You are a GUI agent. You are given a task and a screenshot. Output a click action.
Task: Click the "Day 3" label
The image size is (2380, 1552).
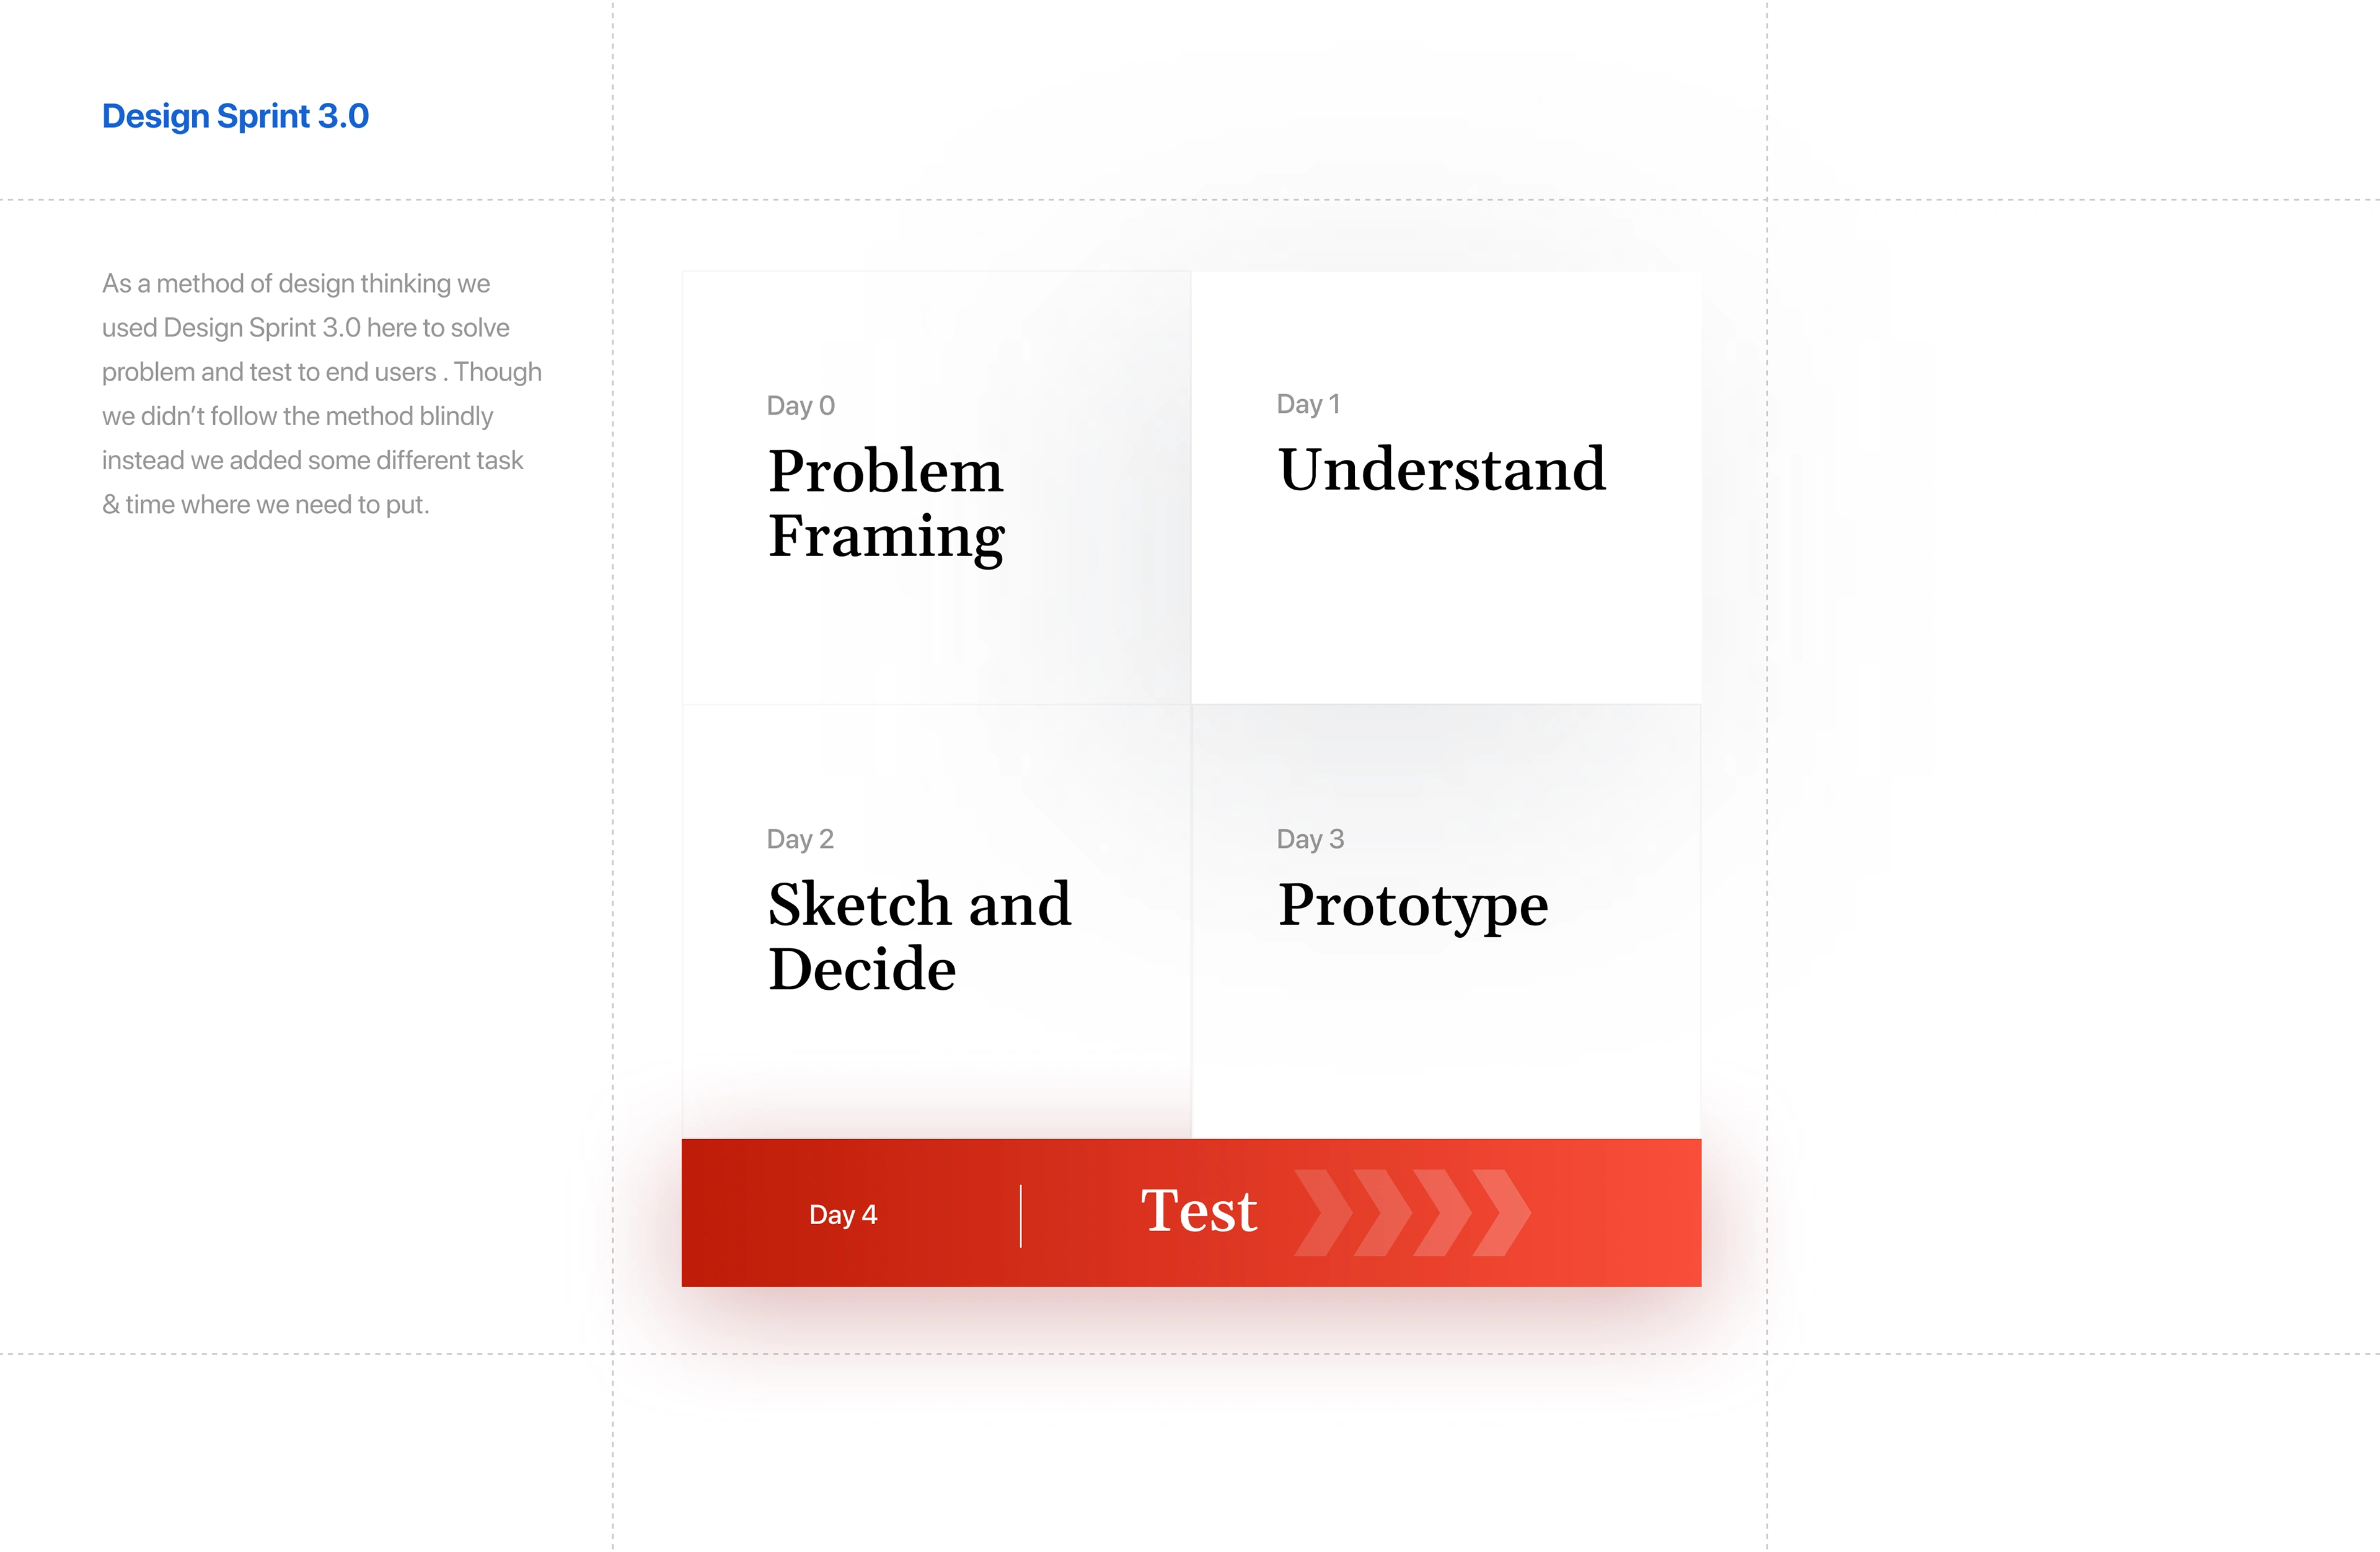(x=1310, y=839)
